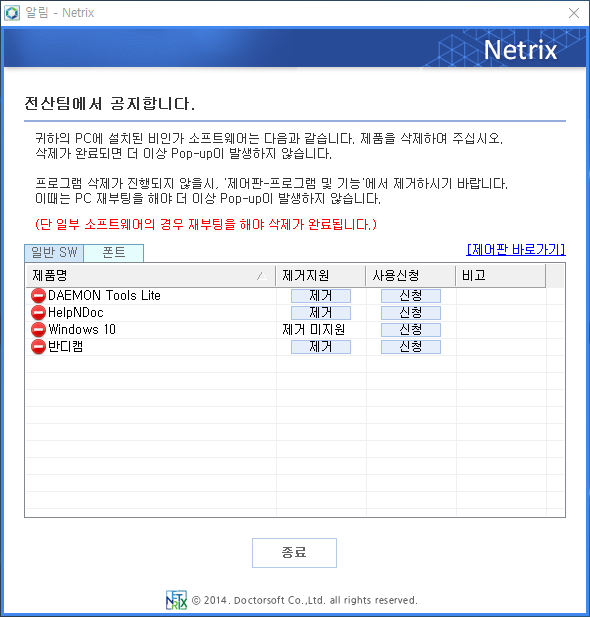This screenshot has width=590, height=617.
Task: Click the red block icon beside HelpNDoc
Action: (x=38, y=313)
